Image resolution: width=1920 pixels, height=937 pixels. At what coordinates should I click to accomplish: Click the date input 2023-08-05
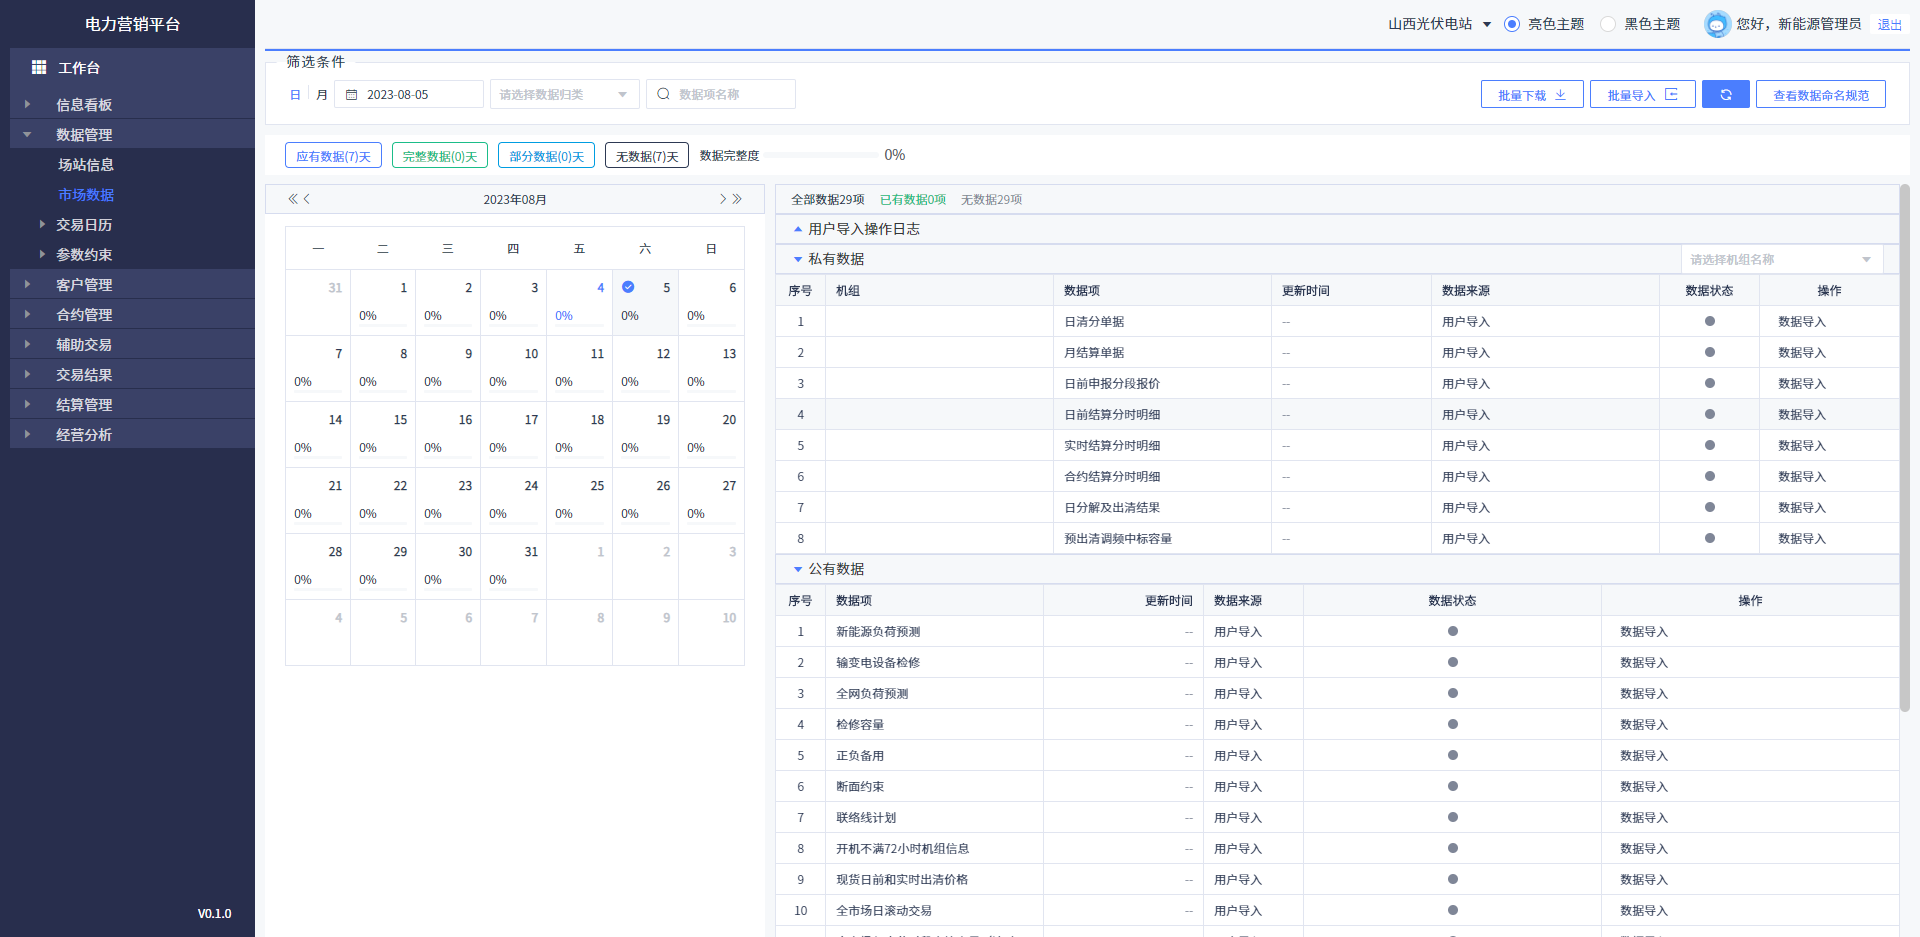point(409,94)
